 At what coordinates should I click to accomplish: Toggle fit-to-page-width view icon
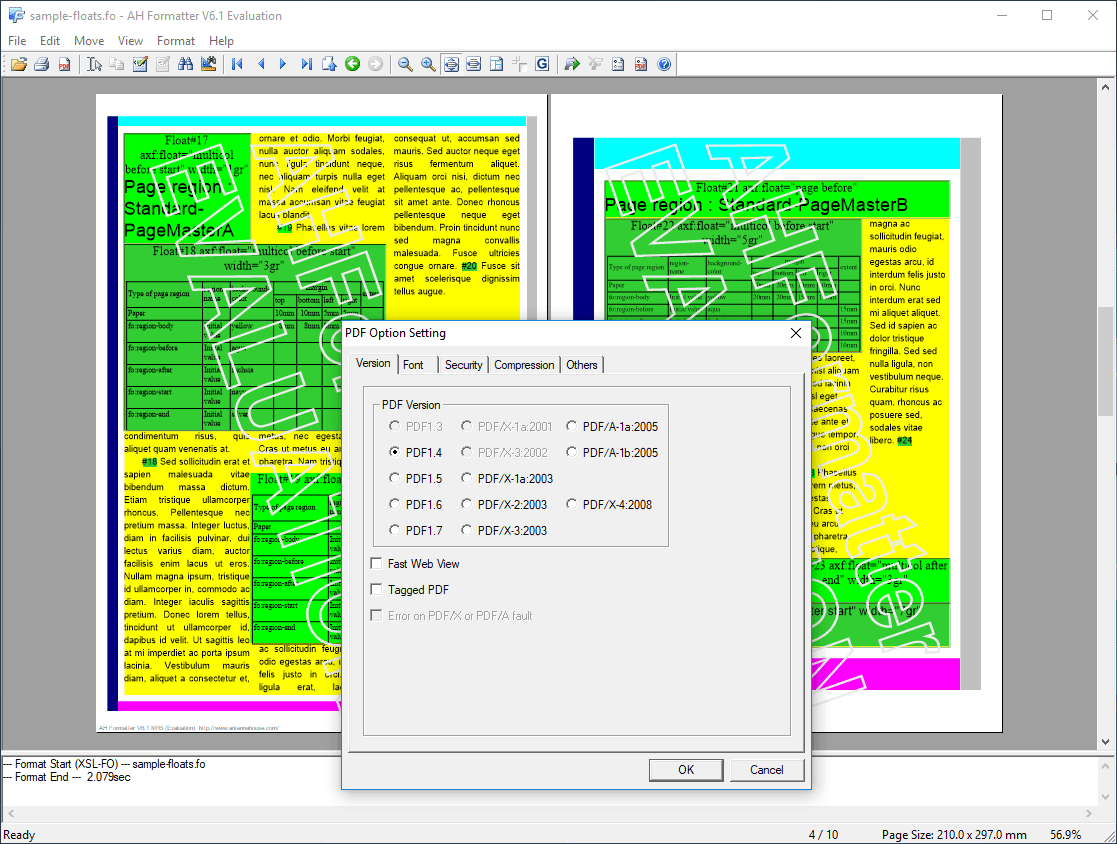tap(474, 64)
